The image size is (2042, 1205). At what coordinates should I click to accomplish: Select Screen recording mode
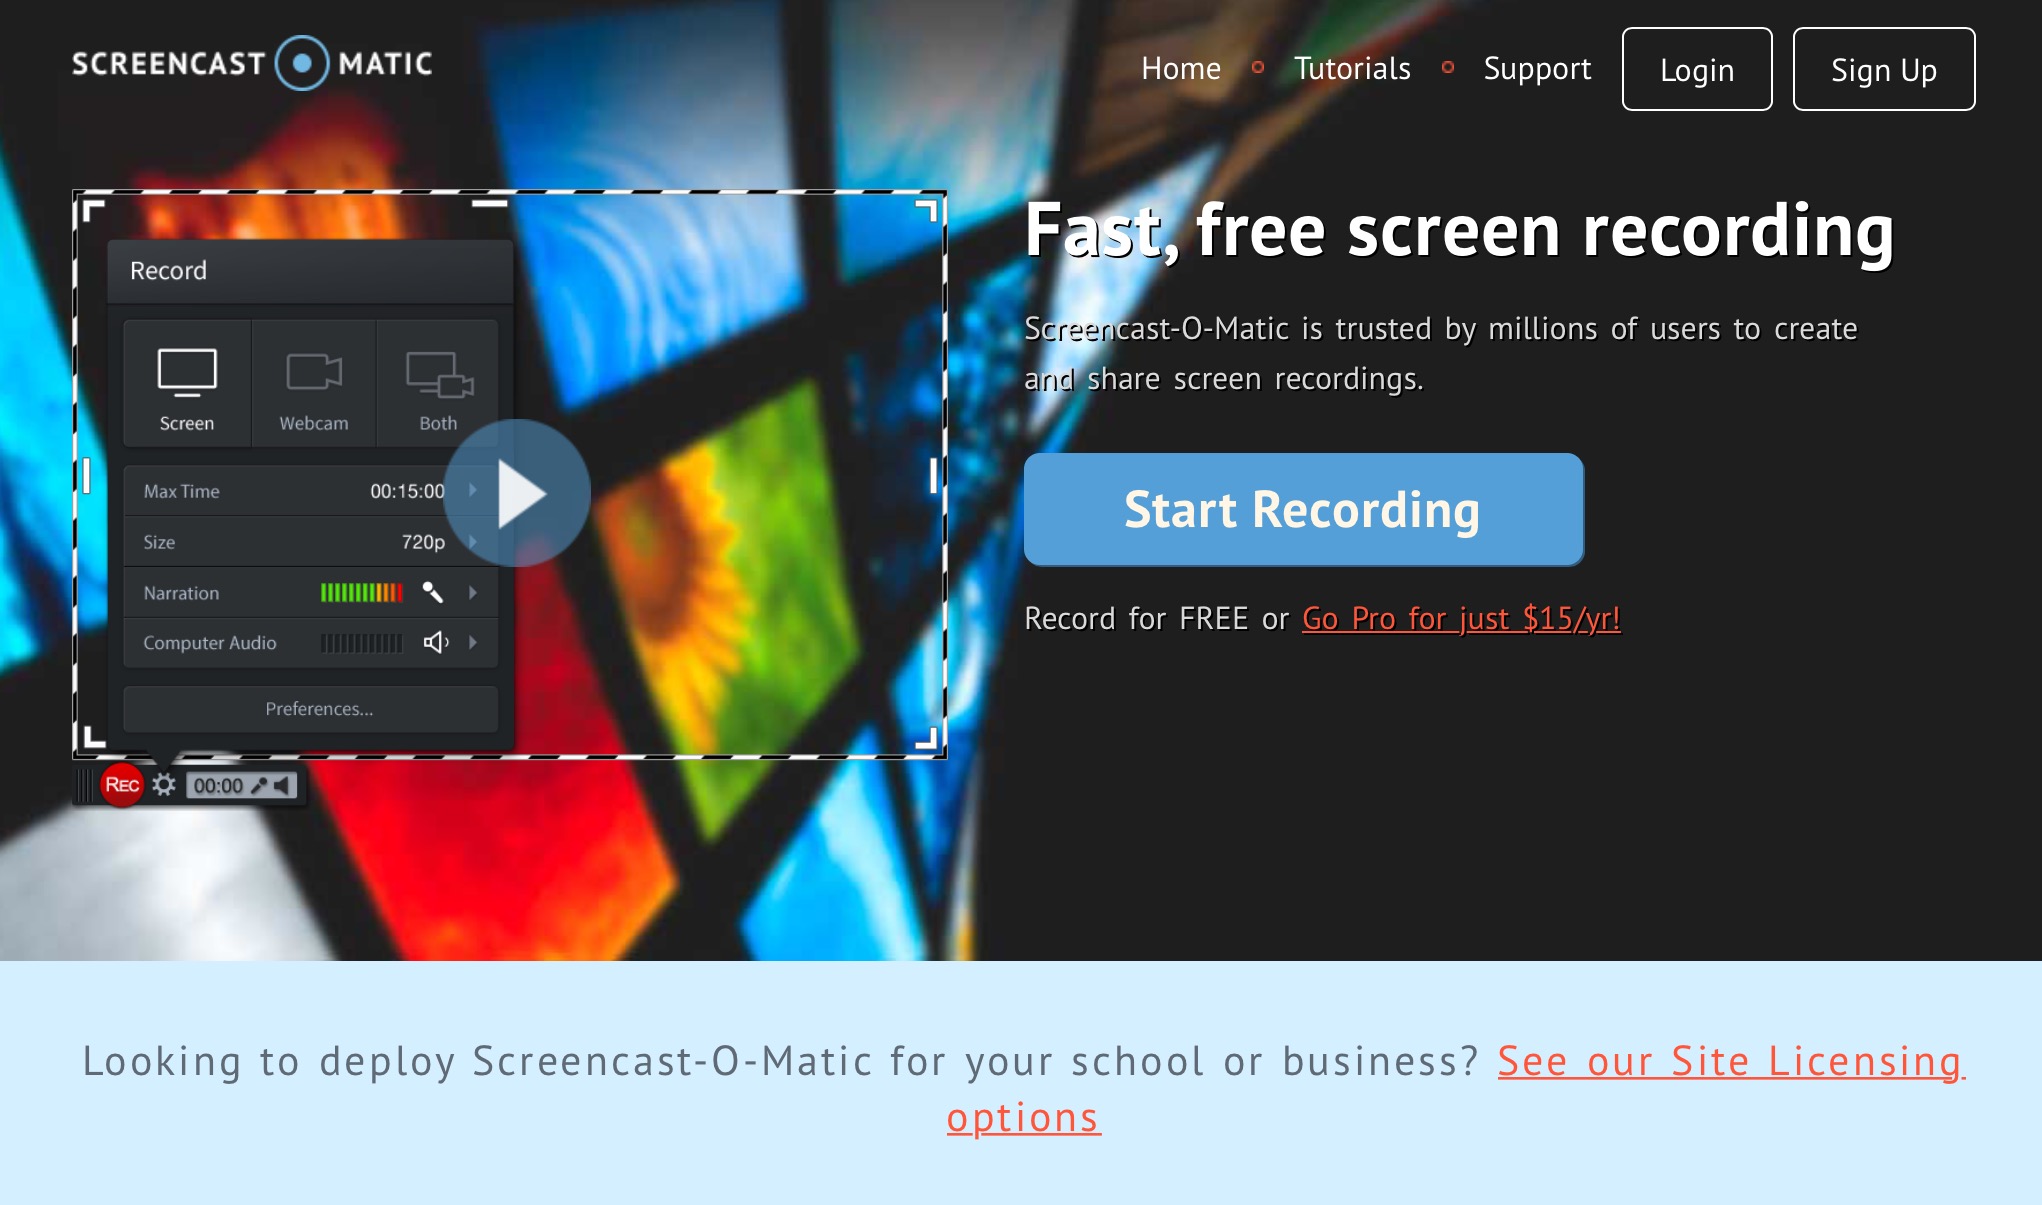pos(187,384)
